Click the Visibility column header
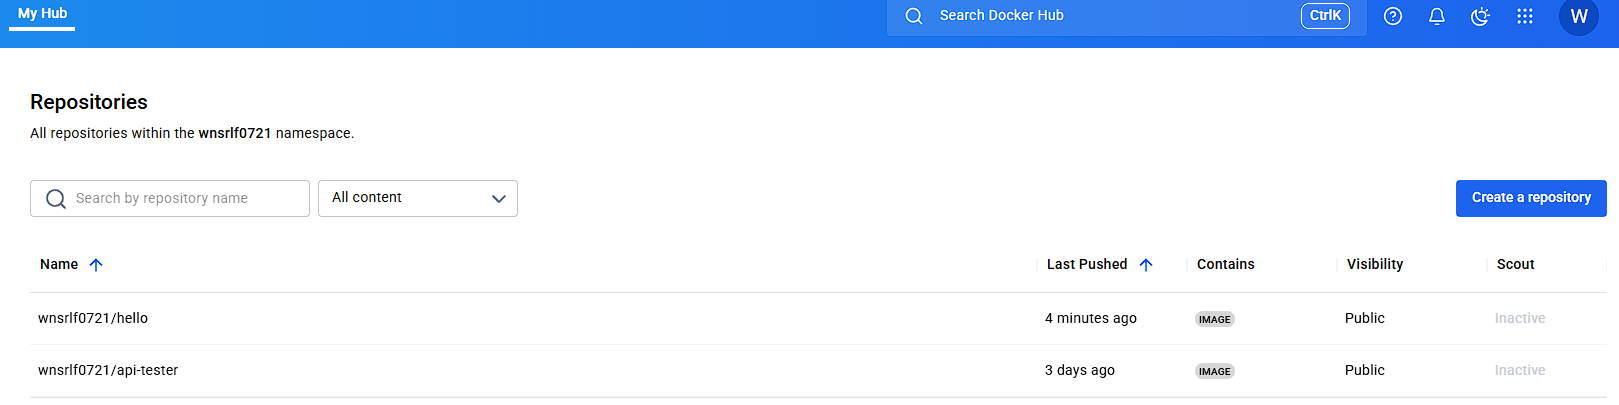This screenshot has width=1619, height=405. (x=1374, y=264)
